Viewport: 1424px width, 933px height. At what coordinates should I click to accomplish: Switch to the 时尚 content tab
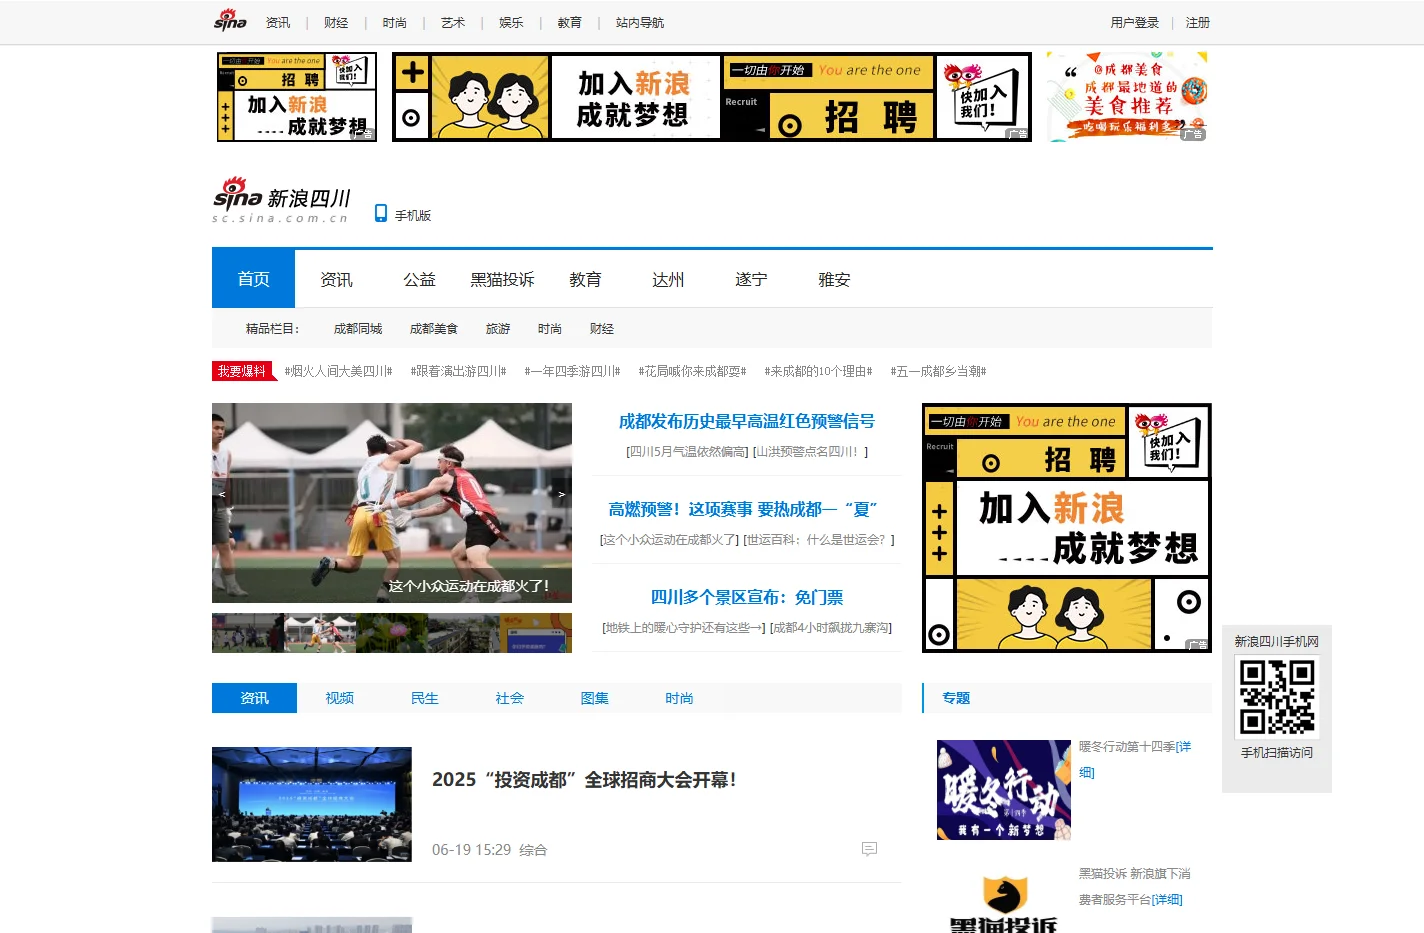pos(679,698)
